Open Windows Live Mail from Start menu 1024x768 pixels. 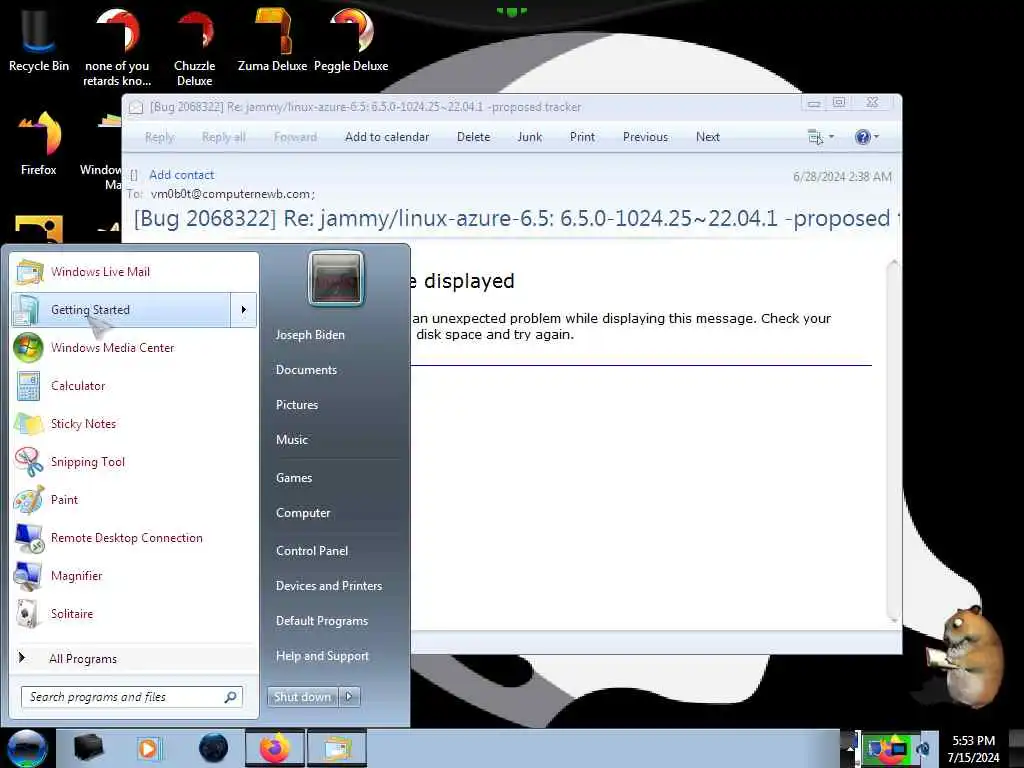click(x=135, y=272)
